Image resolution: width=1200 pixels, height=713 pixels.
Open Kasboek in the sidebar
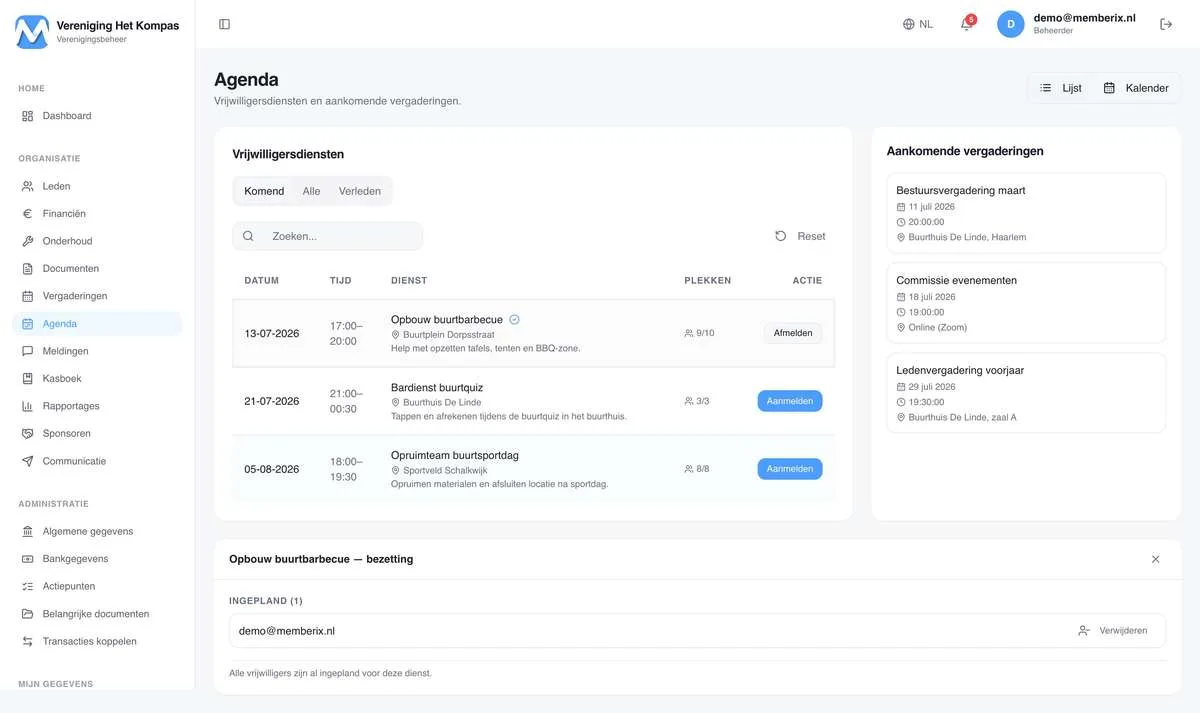point(97,379)
